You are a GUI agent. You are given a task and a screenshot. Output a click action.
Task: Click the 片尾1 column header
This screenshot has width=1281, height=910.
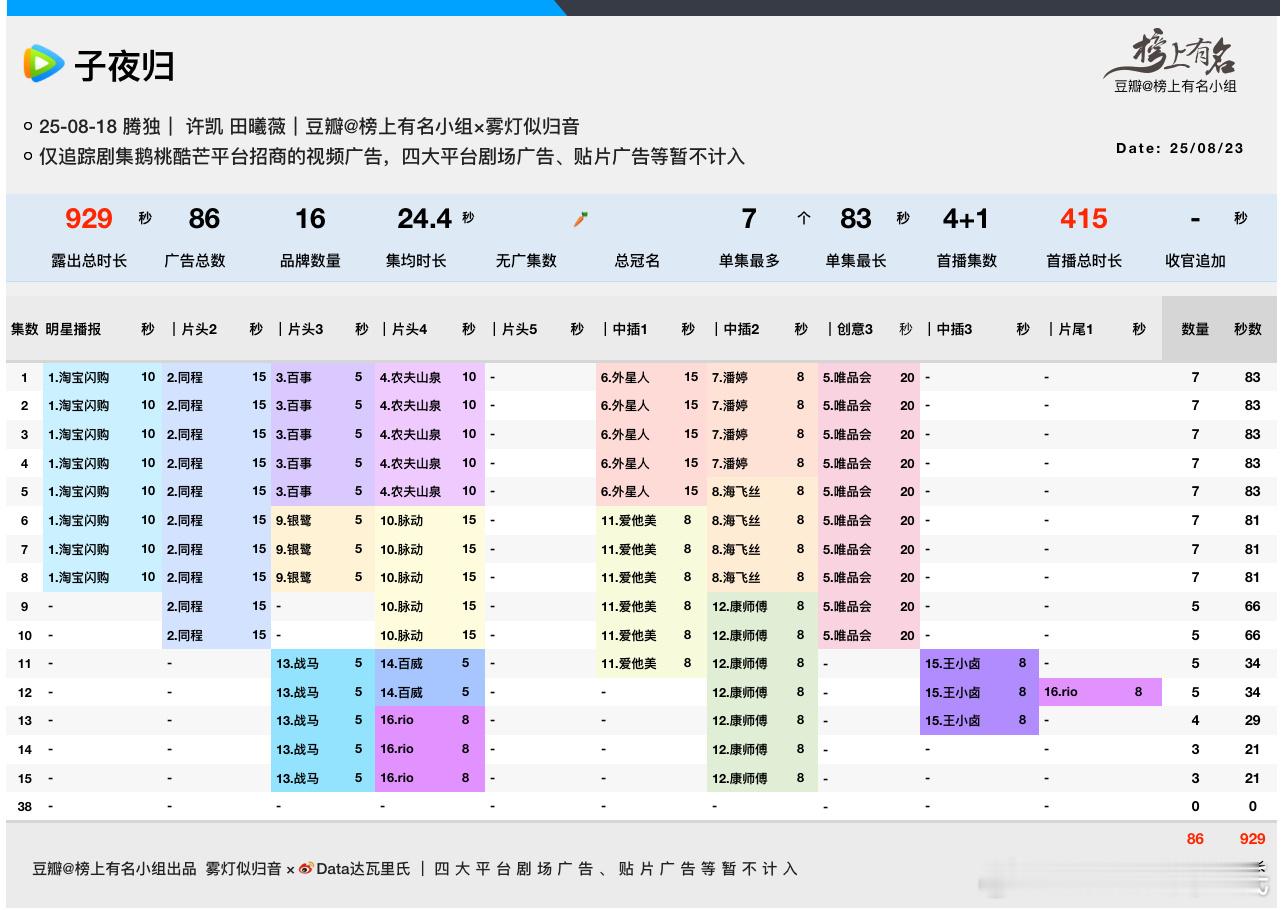[x=1076, y=329]
